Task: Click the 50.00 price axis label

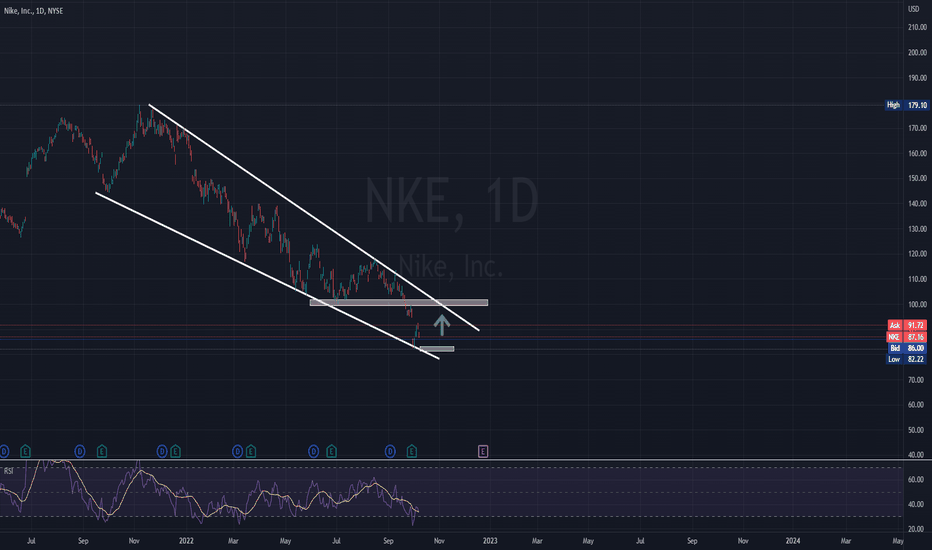Action: tap(916, 430)
